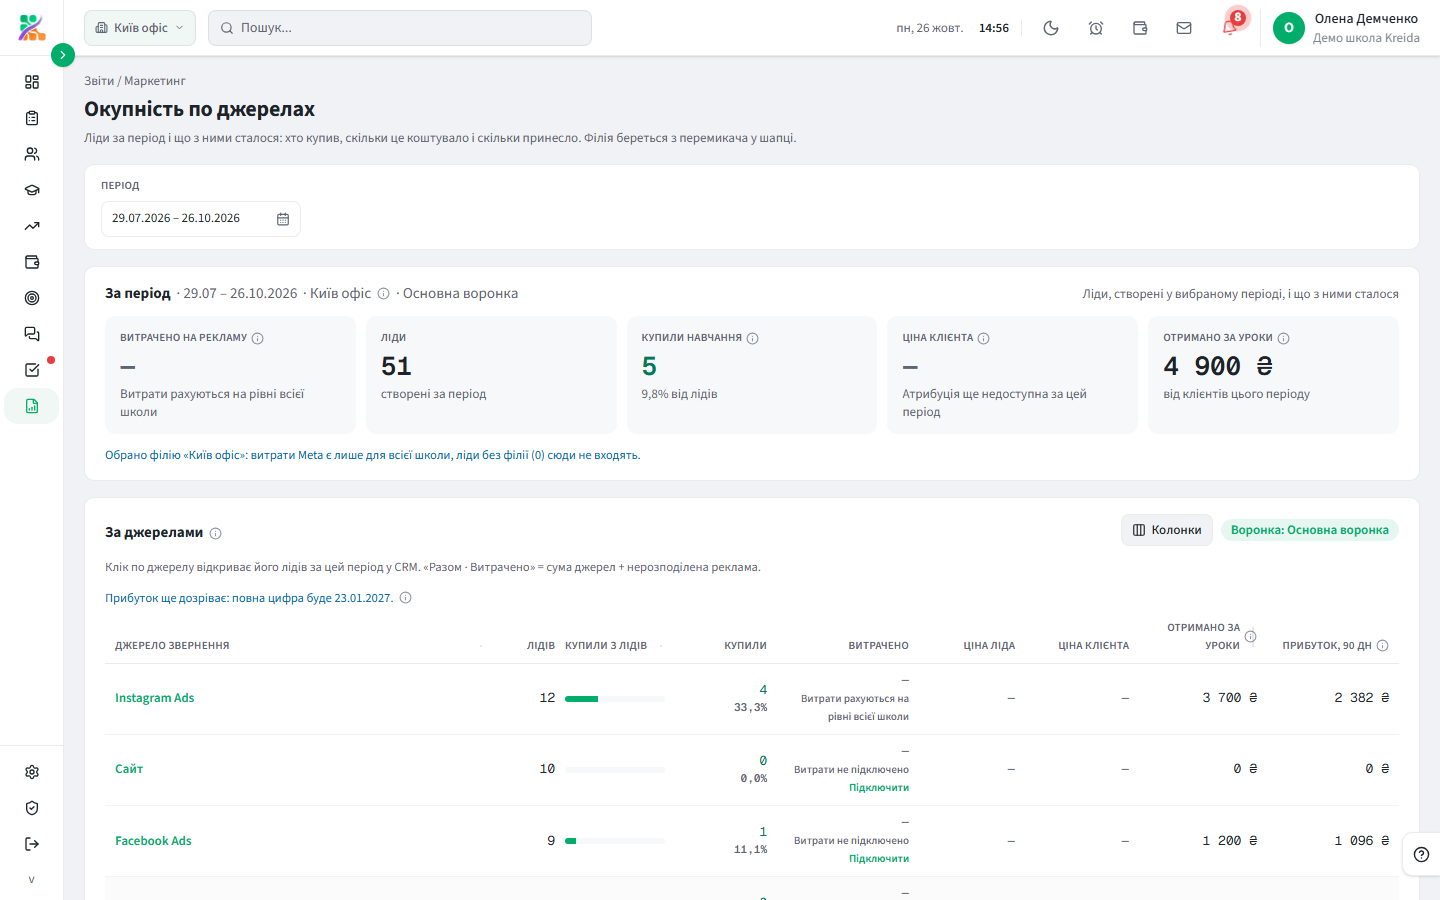
Task: Click info icon next to «За джерелами»
Action: 216,533
